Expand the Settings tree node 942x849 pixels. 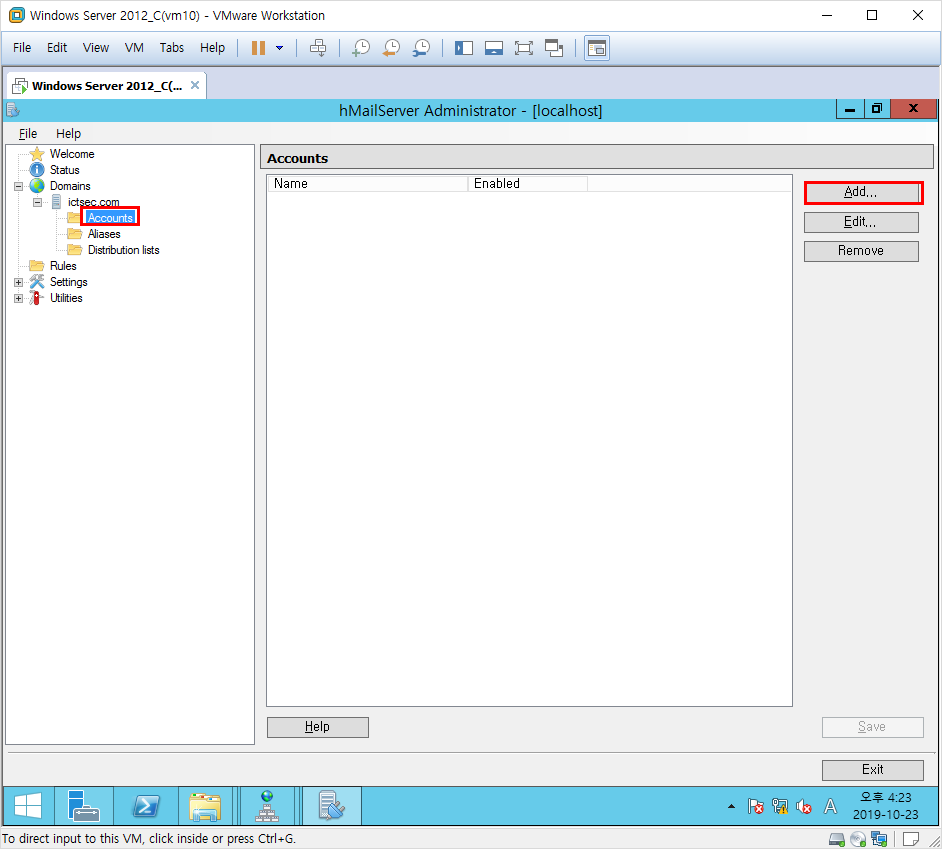19,282
